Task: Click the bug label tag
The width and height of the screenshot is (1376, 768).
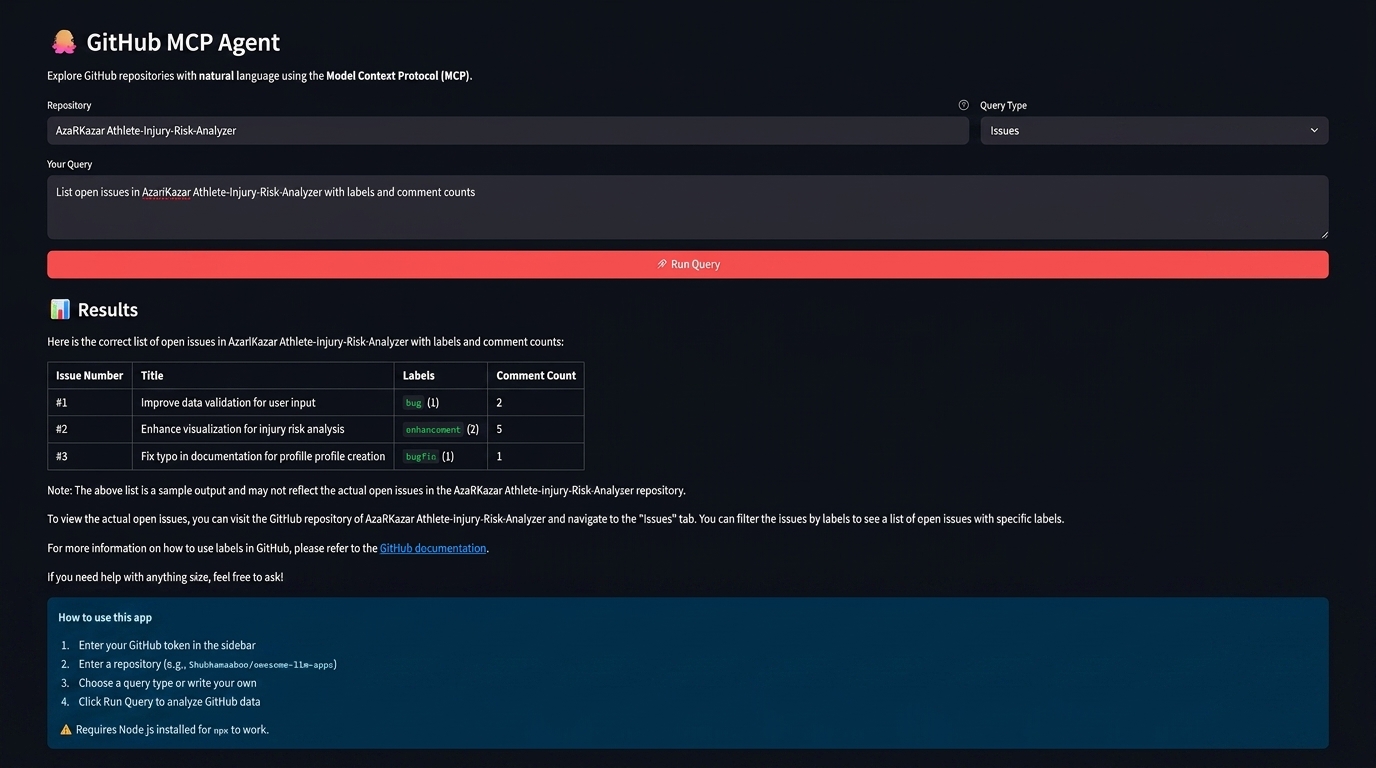Action: [x=413, y=403]
